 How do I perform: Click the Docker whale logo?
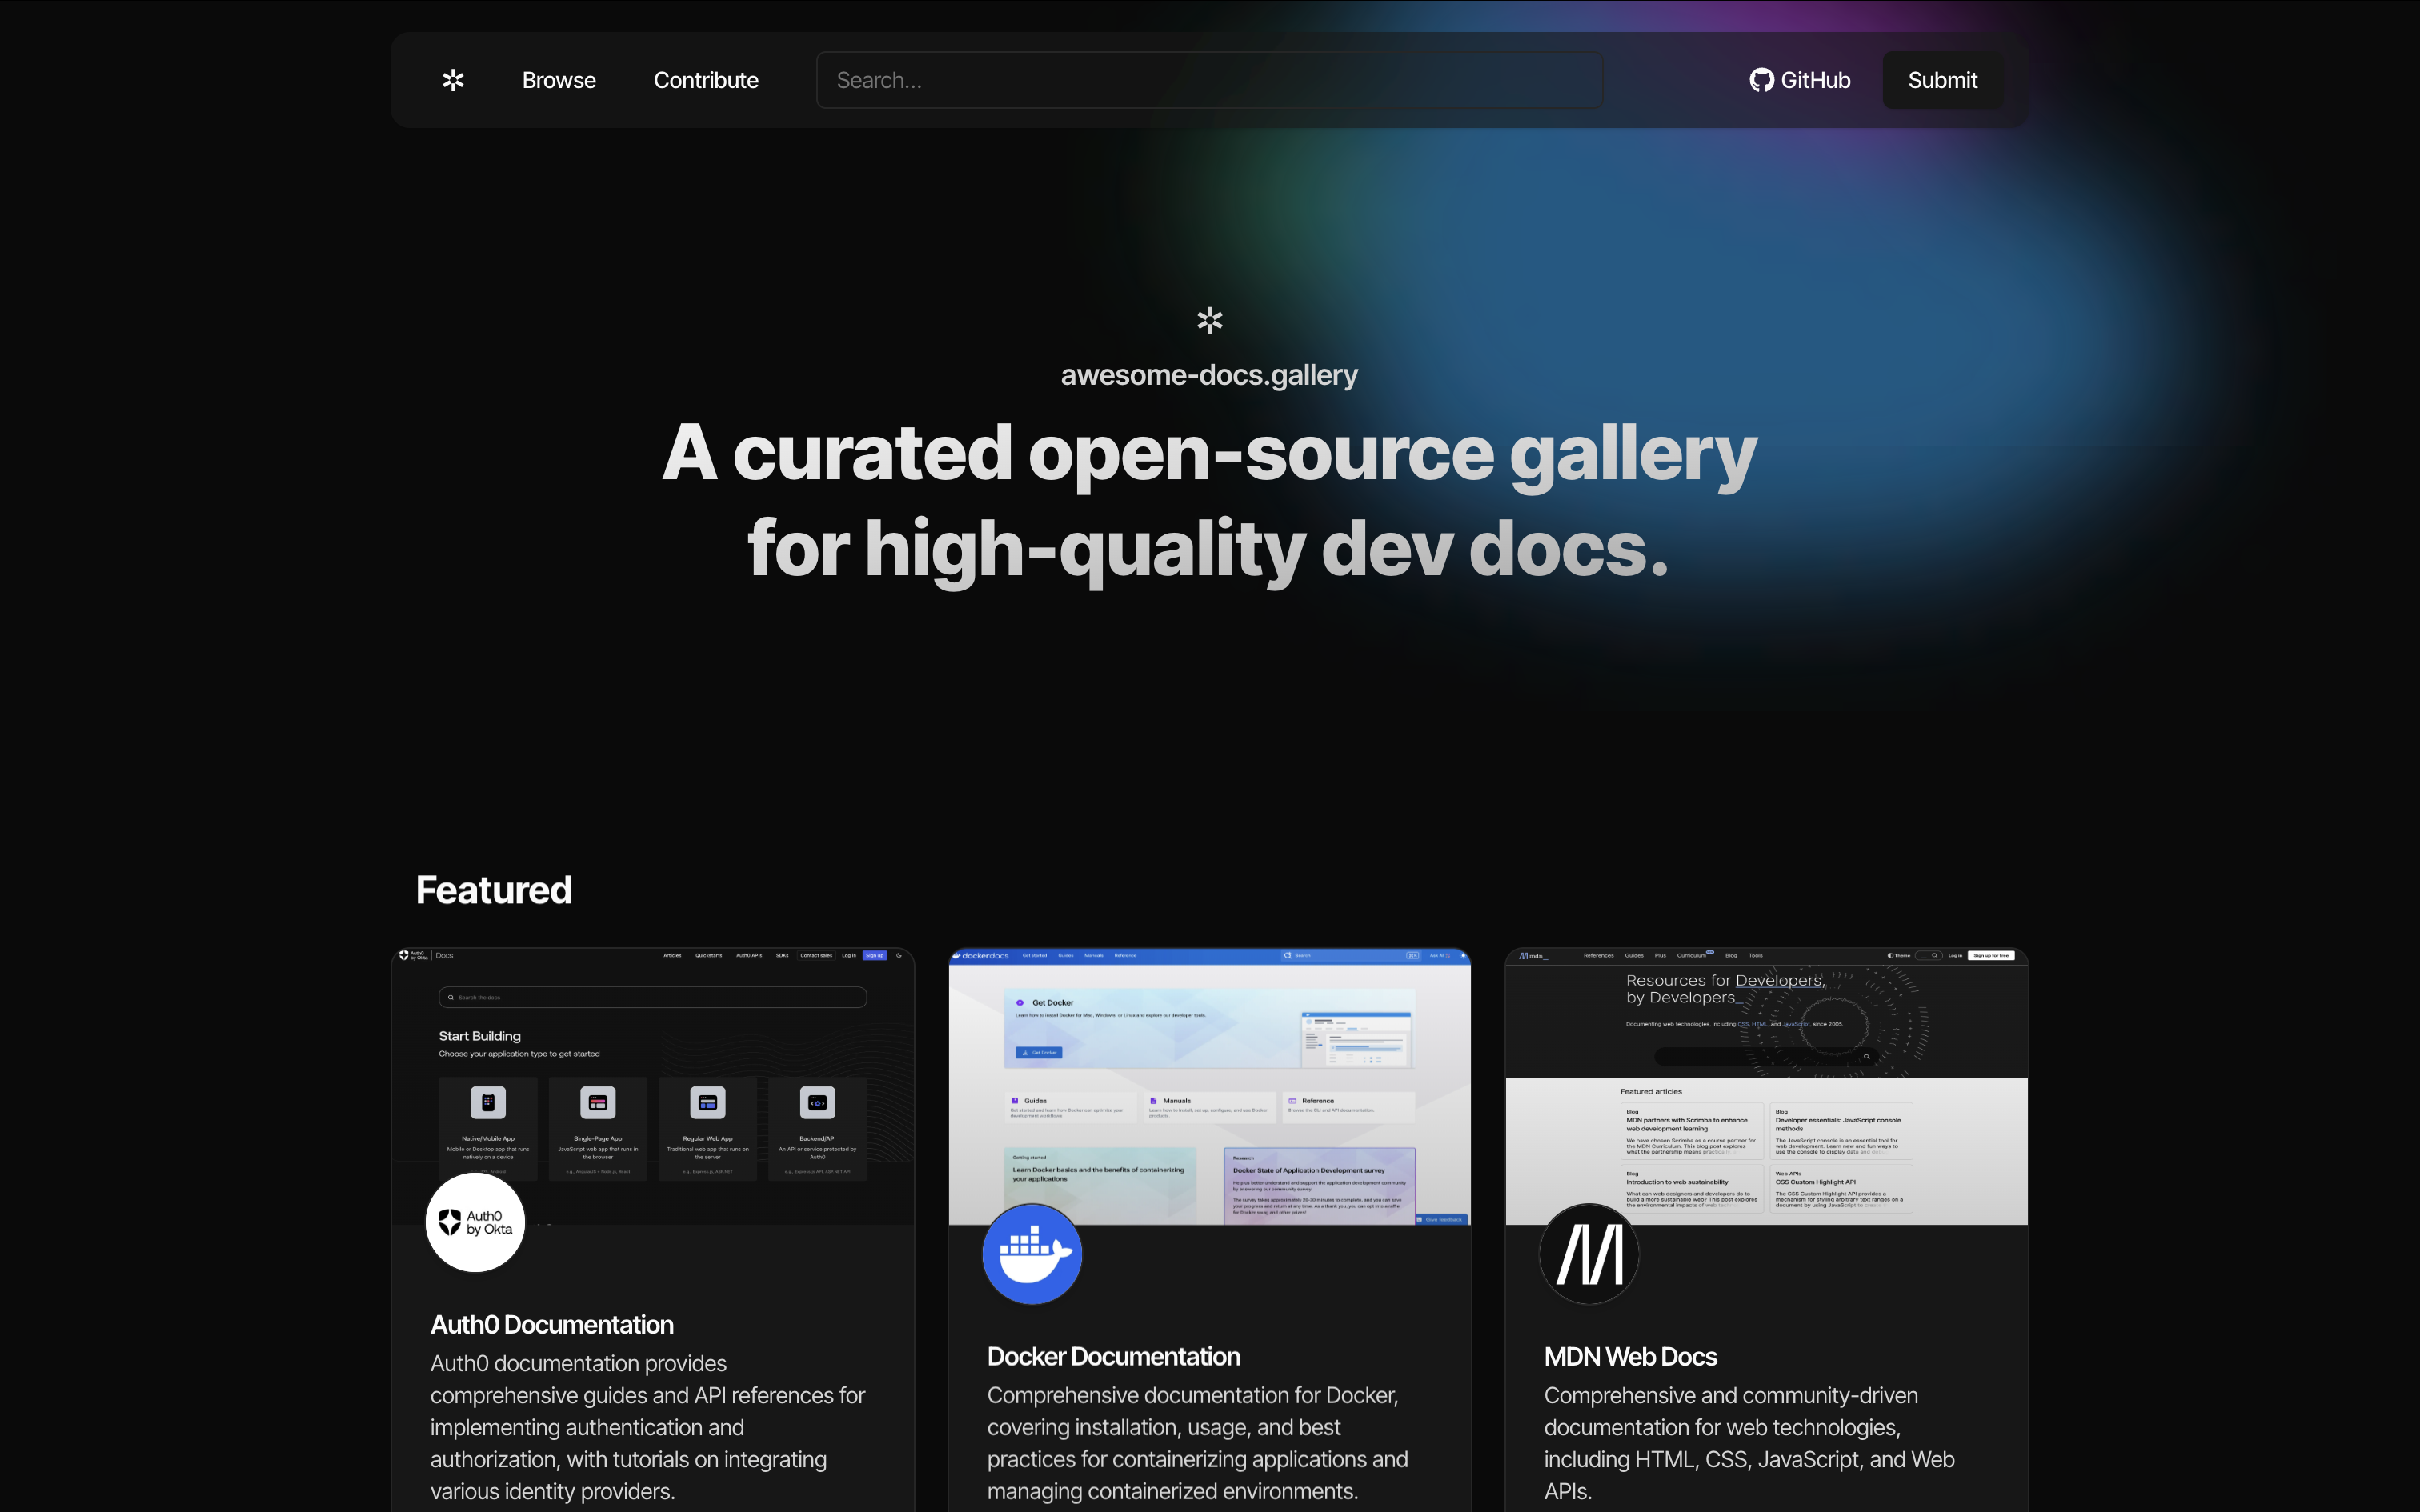(1032, 1254)
